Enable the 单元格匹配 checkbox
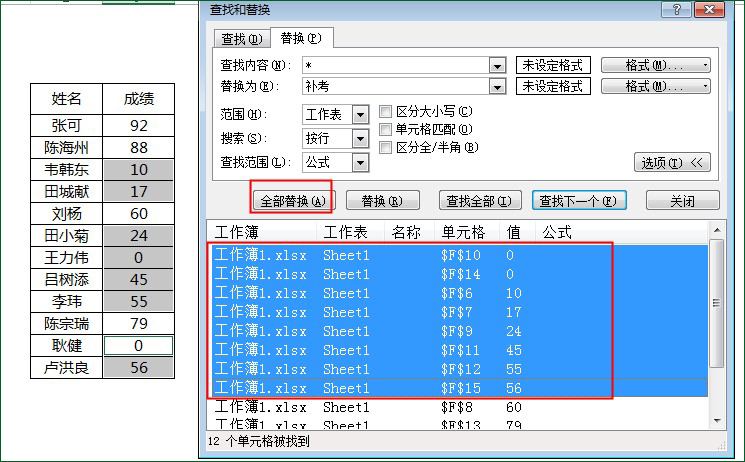The height and width of the screenshot is (462, 745). point(385,129)
